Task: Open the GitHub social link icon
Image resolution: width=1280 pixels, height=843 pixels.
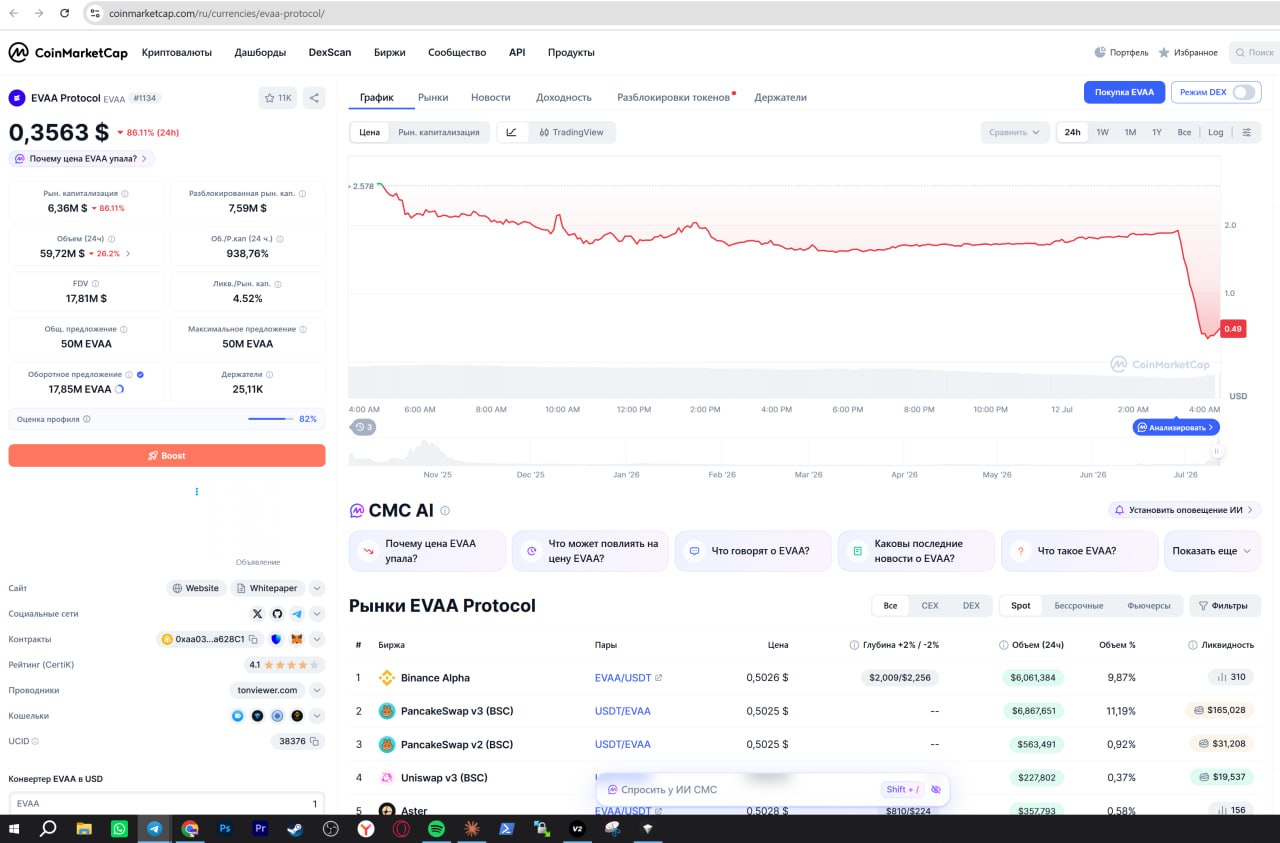Action: point(277,614)
